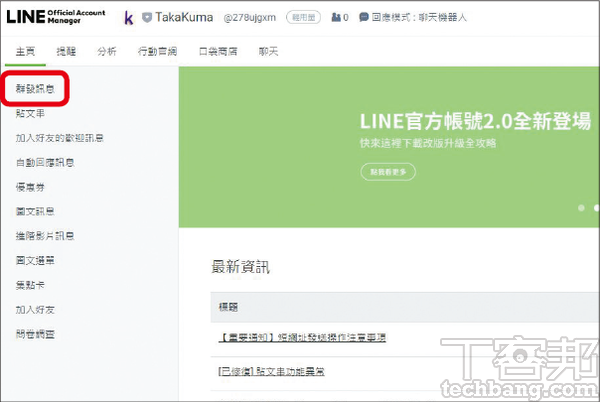Click the chat bubble response mode icon
This screenshot has width=600, height=402.
(x=364, y=17)
